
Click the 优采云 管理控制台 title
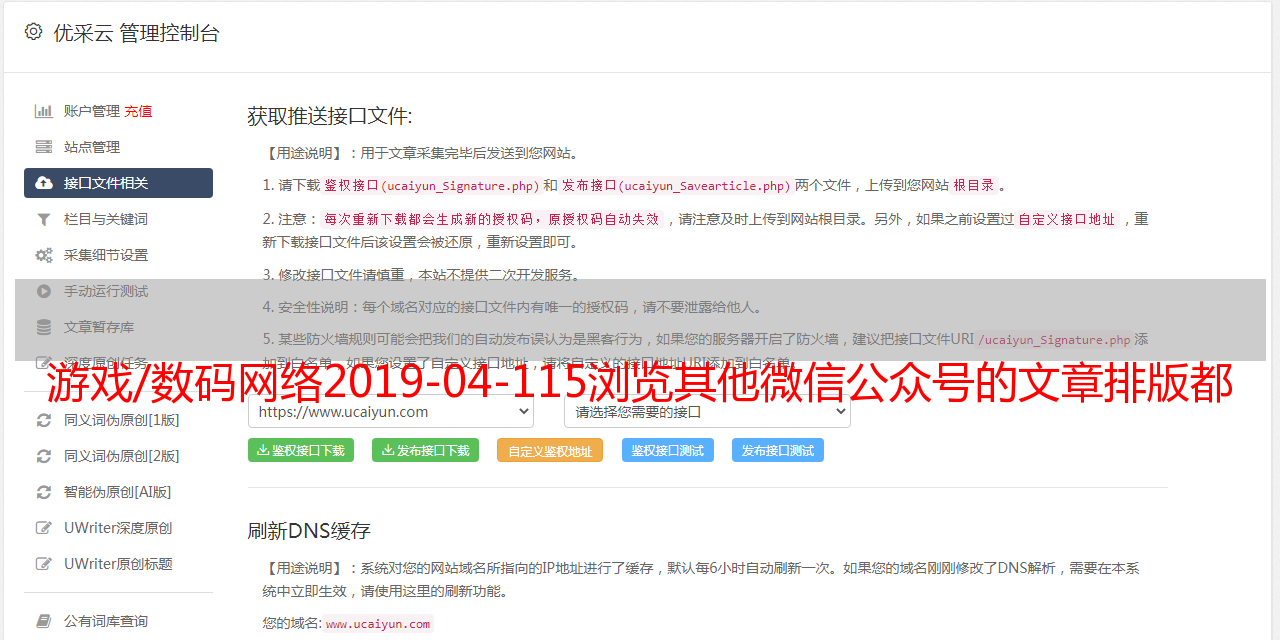click(x=136, y=33)
